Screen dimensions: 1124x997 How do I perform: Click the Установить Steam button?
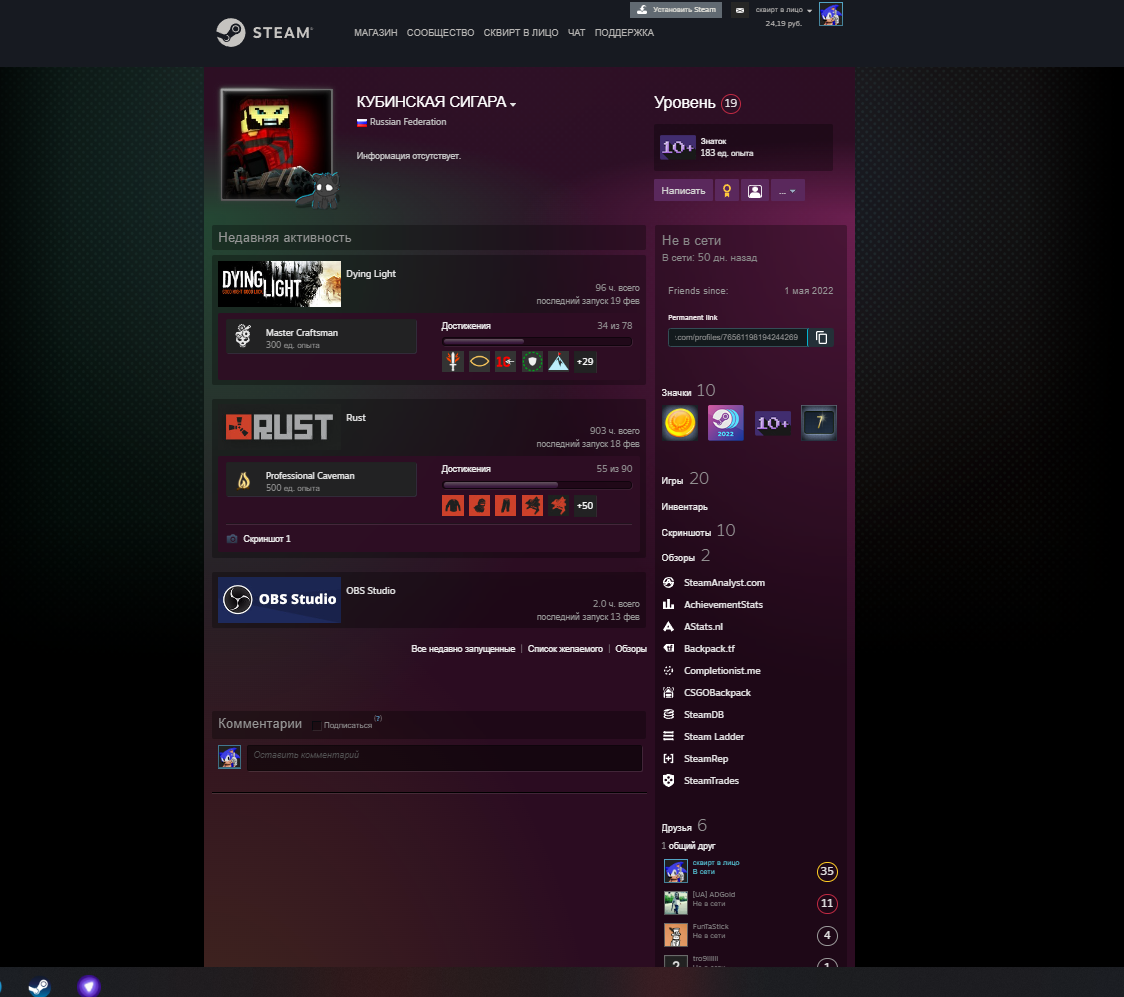click(x=676, y=10)
